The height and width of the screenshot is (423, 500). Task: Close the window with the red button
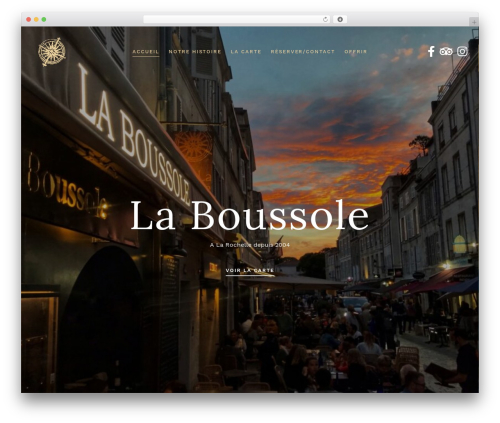(29, 19)
